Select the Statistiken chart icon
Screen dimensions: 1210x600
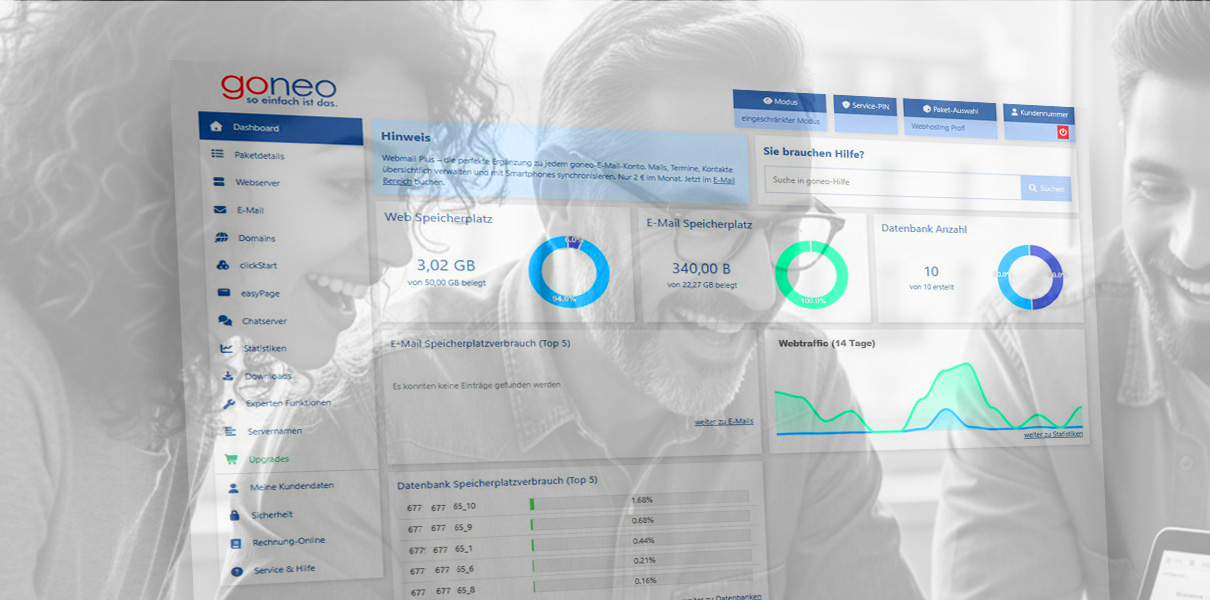coord(226,348)
